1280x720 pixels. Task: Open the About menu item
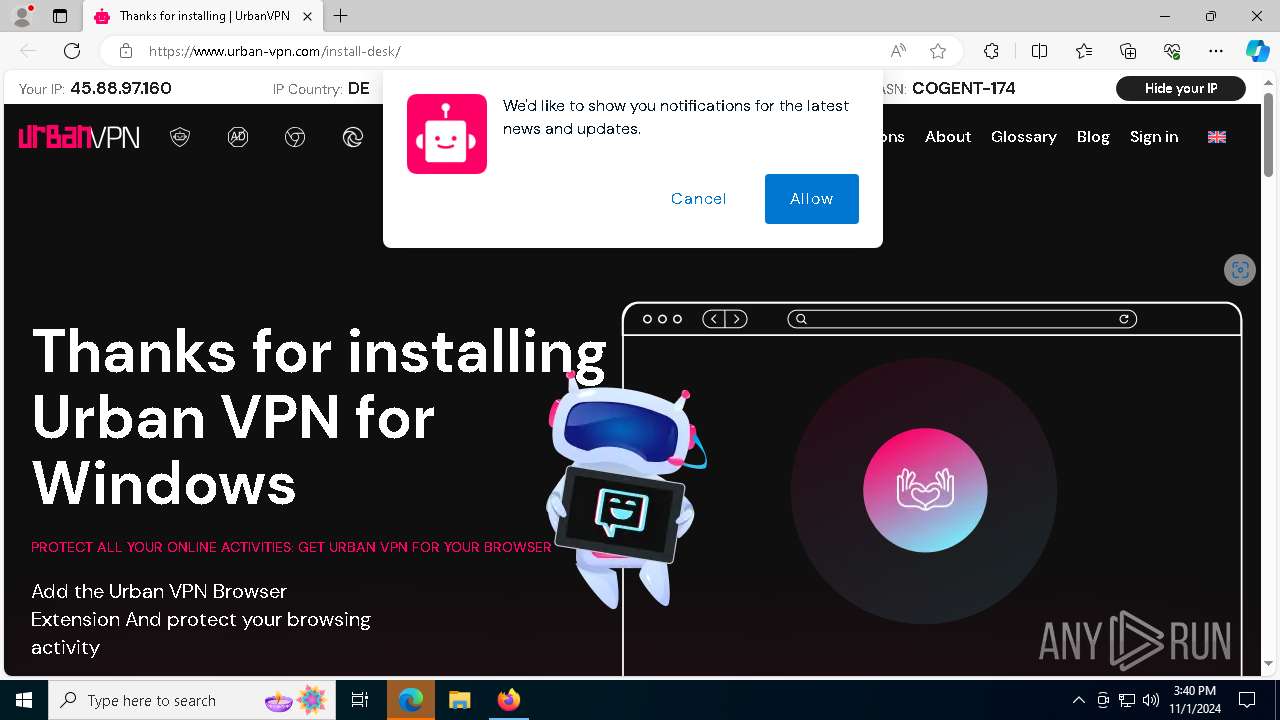pos(948,137)
